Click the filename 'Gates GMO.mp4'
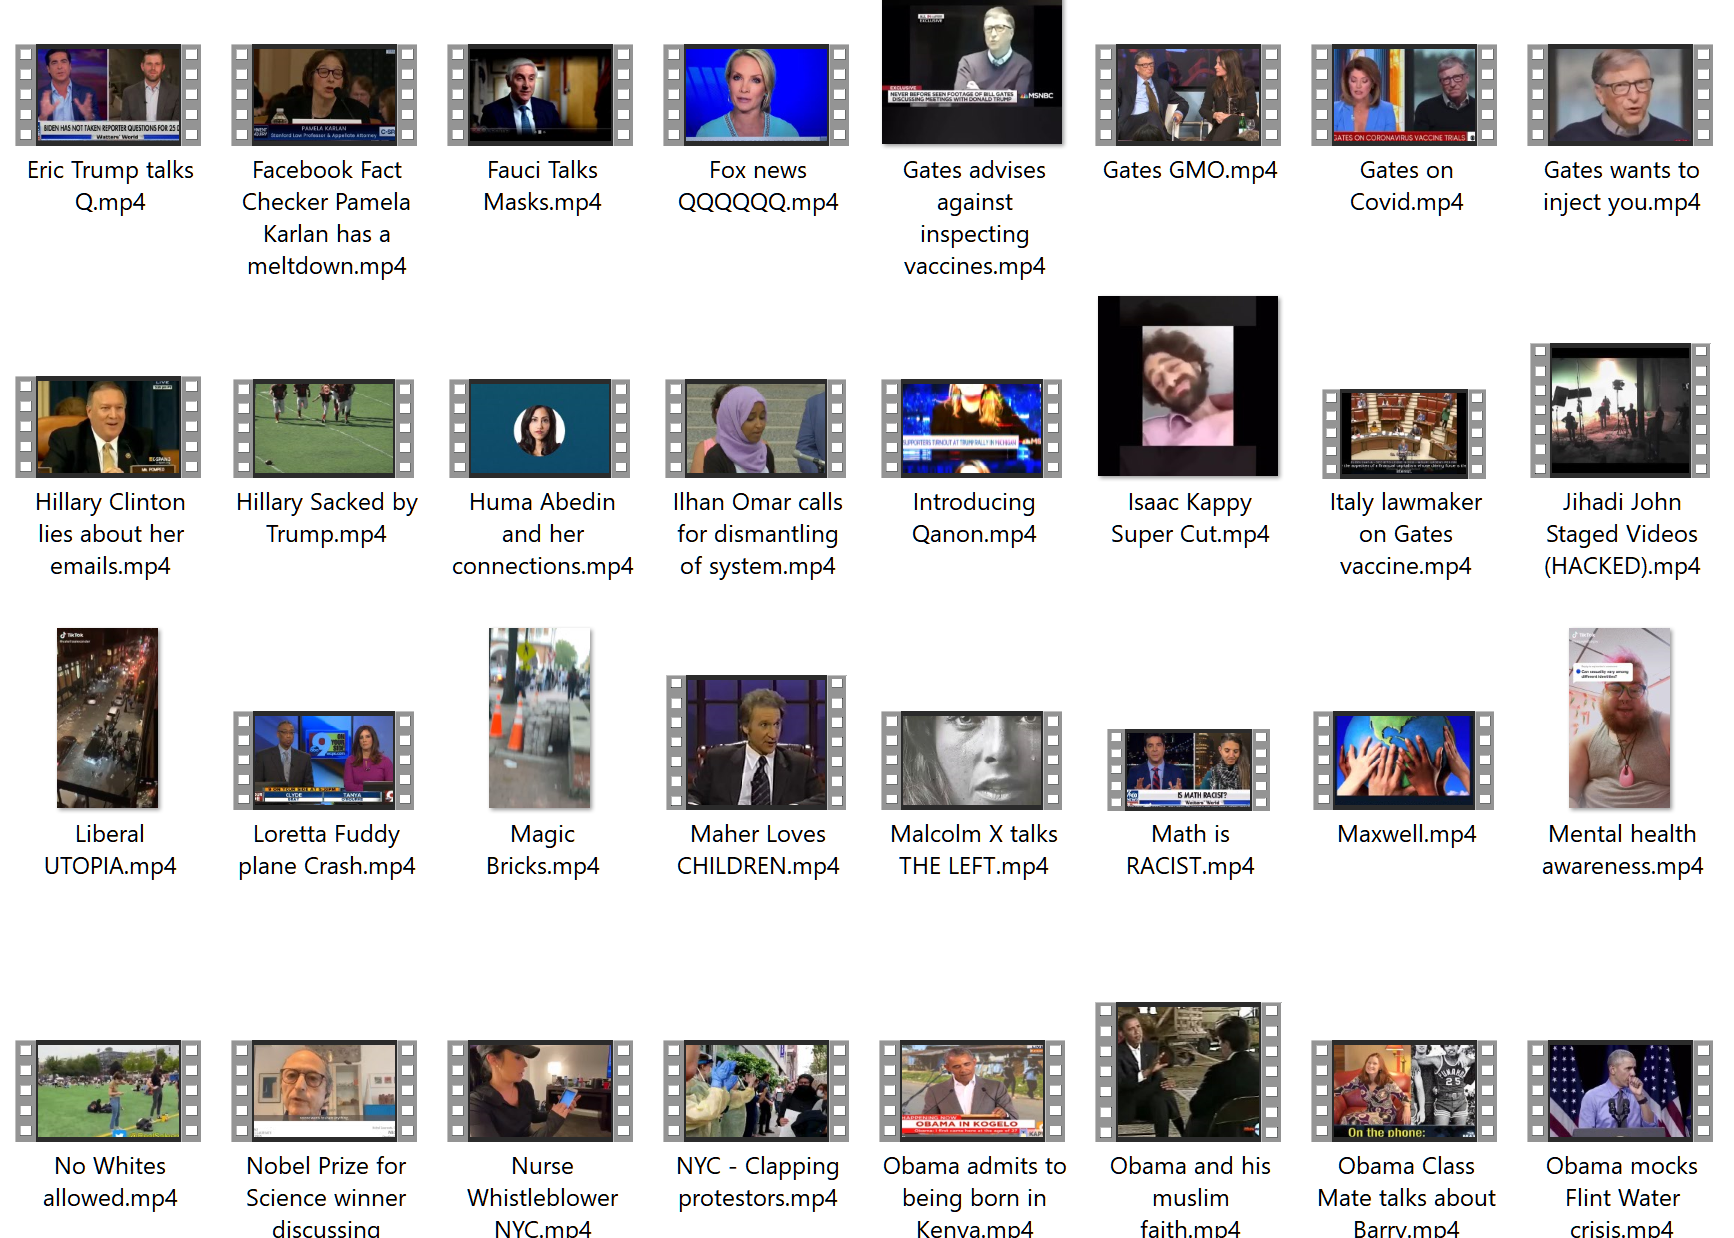This screenshot has height=1238, width=1734. pyautogui.click(x=1190, y=170)
